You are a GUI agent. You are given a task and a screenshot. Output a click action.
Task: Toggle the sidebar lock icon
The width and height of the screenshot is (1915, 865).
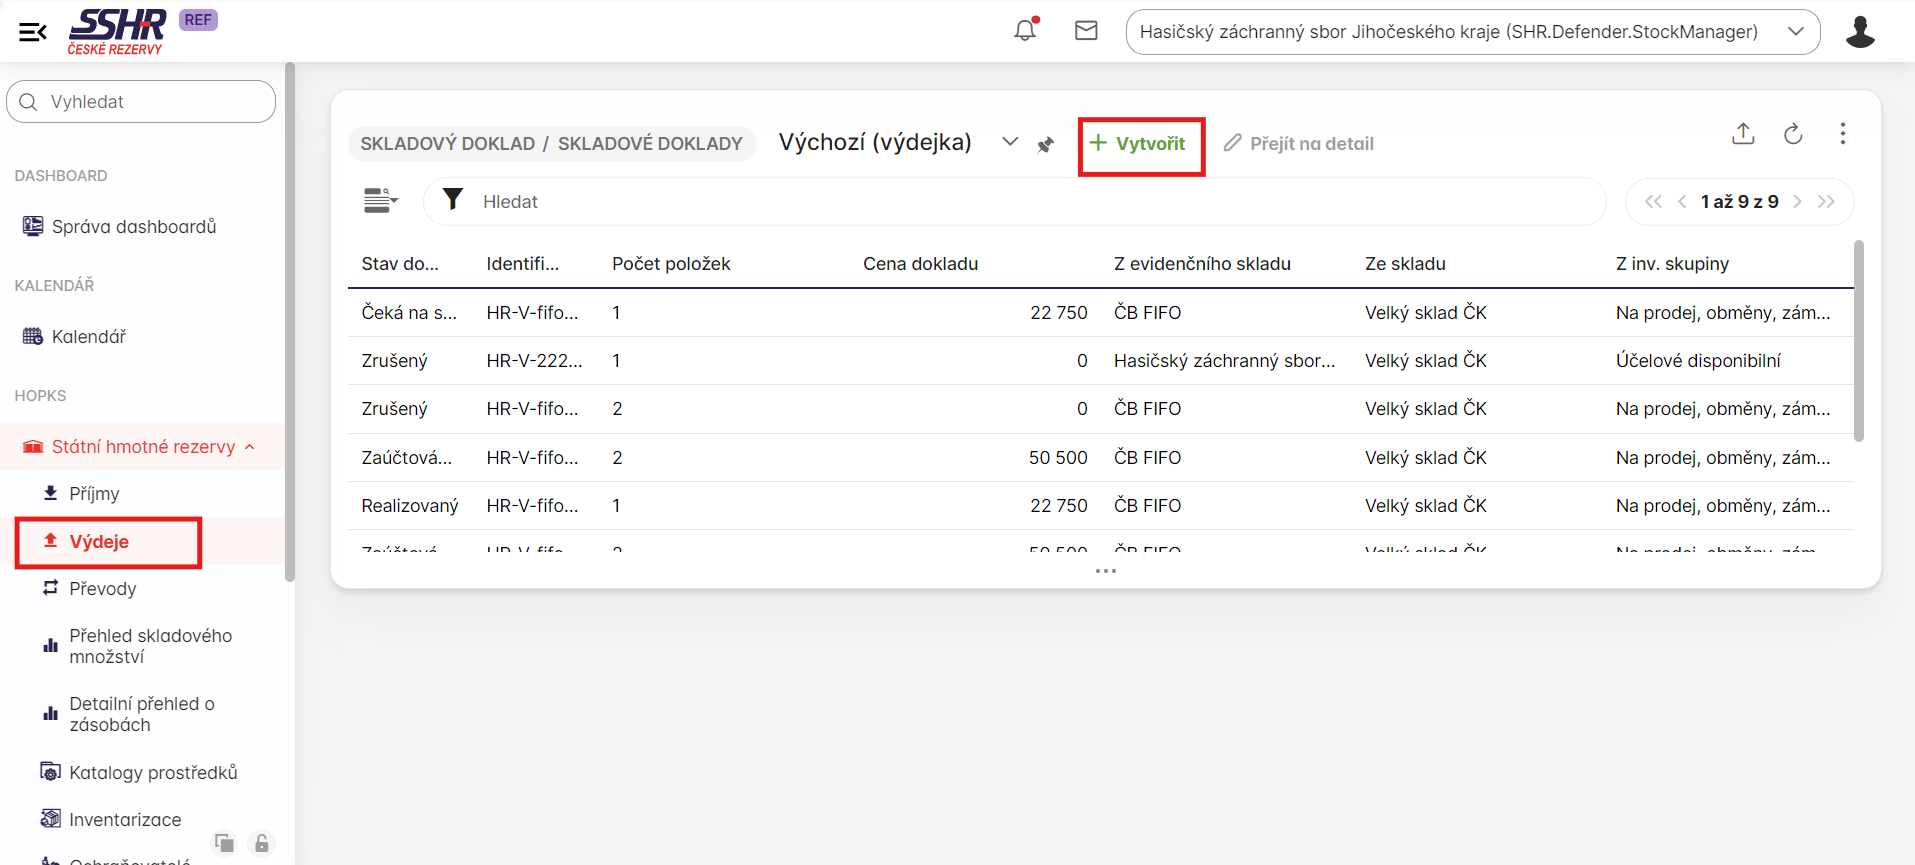point(262,843)
